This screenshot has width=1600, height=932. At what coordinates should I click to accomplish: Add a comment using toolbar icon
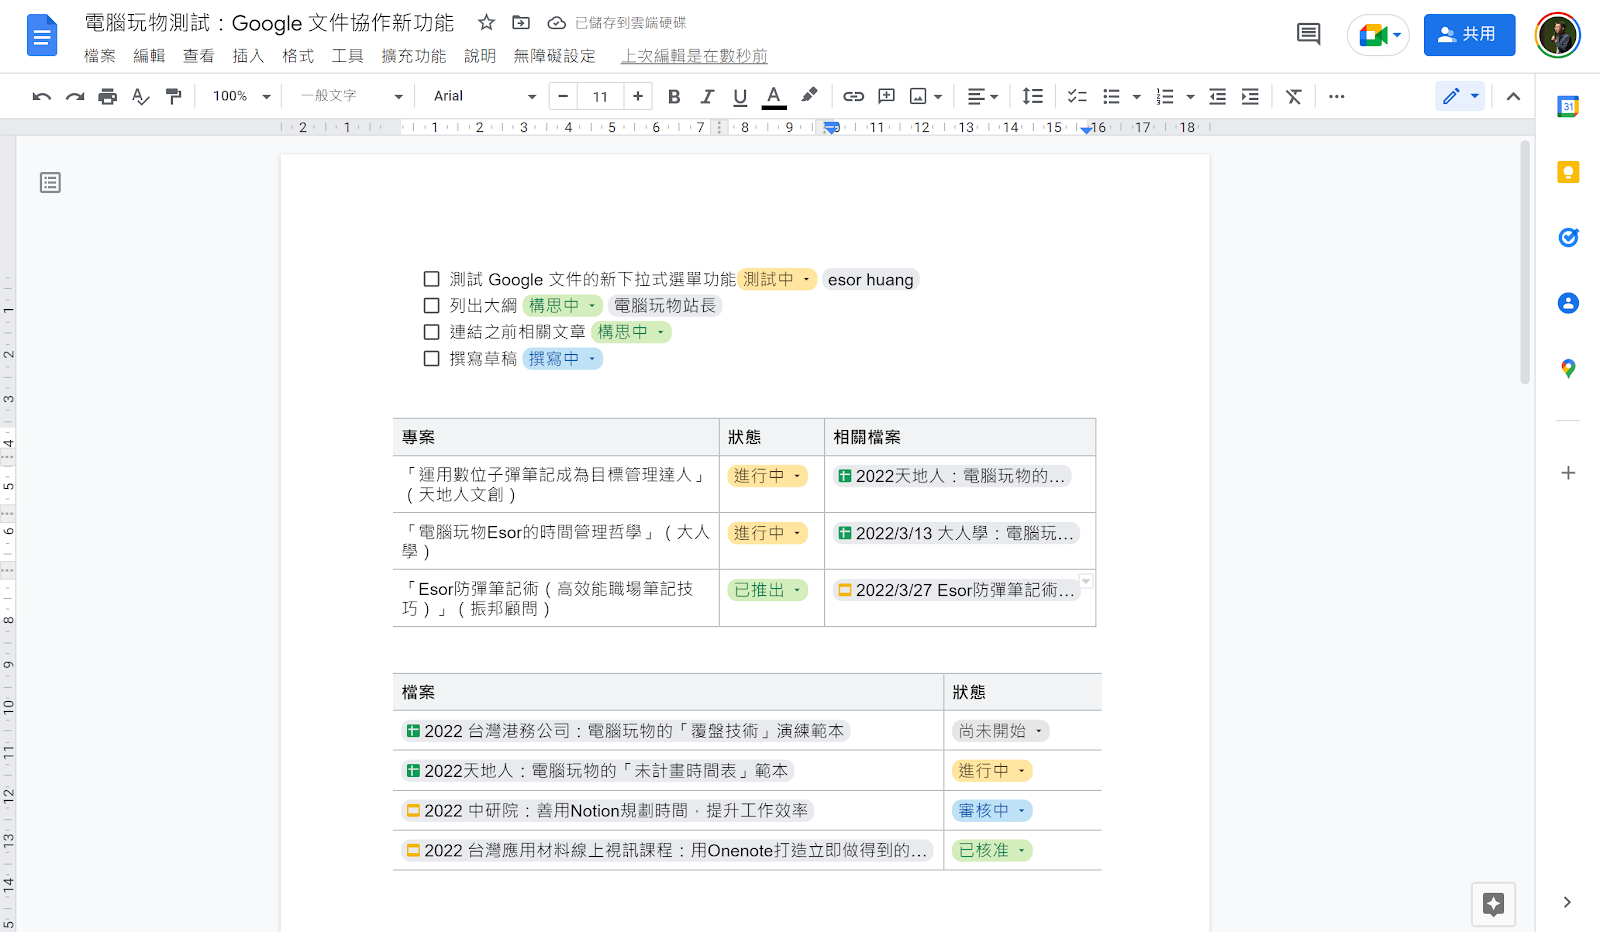[x=886, y=96]
